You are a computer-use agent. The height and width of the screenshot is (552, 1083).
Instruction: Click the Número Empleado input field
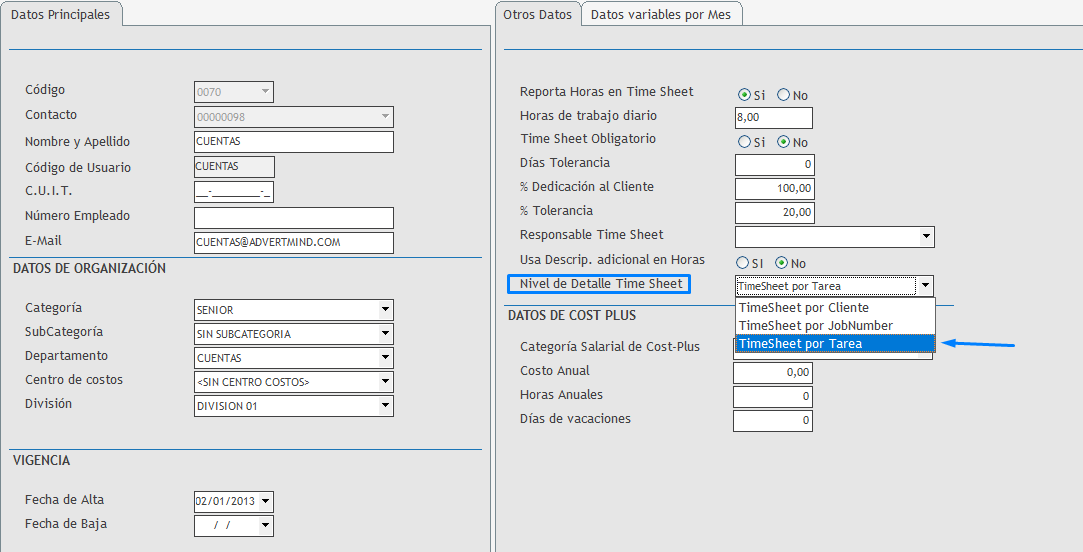pyautogui.click(x=294, y=218)
